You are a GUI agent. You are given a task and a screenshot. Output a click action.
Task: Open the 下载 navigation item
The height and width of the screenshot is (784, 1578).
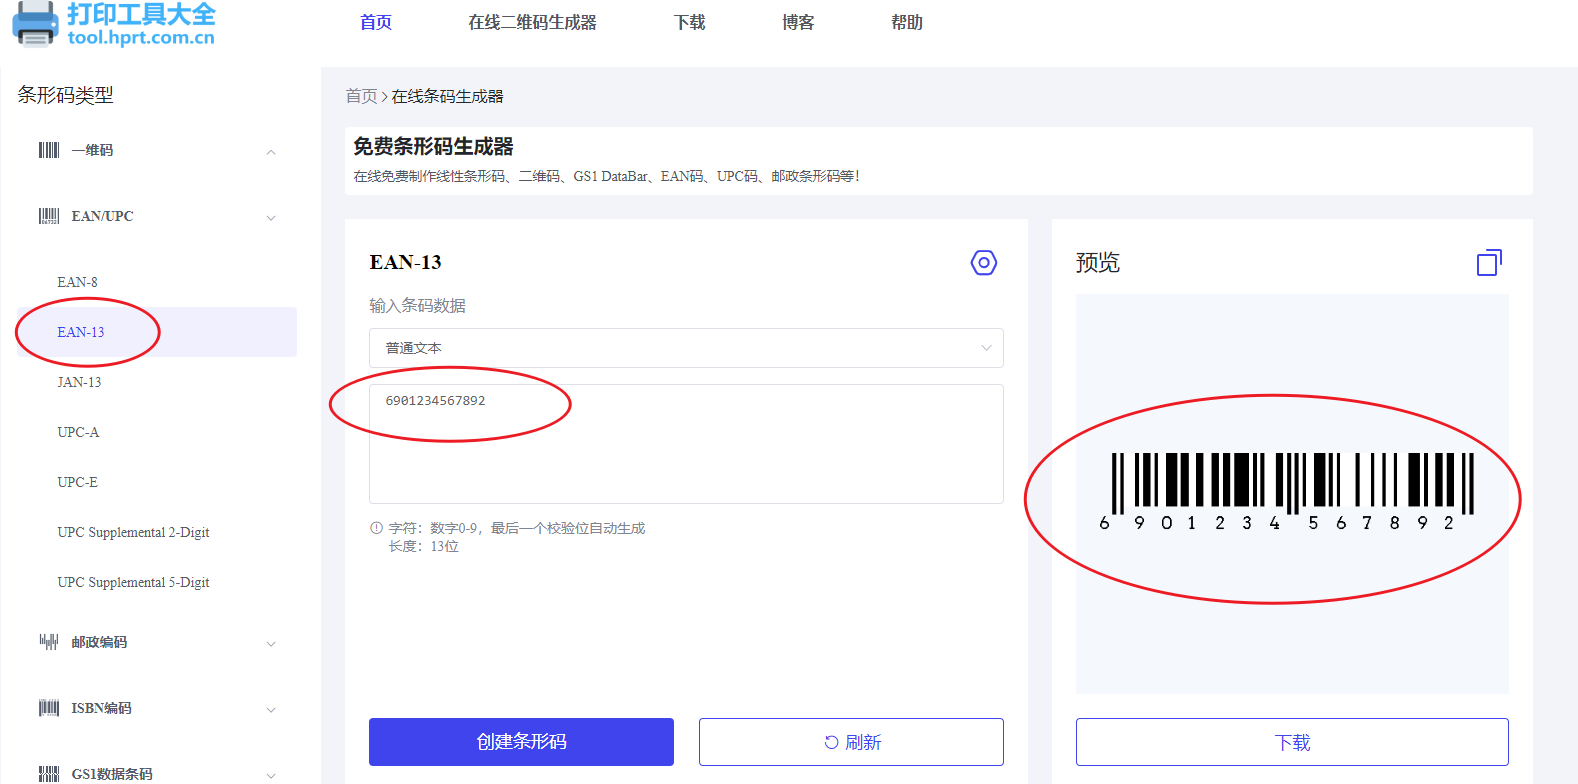(x=690, y=22)
